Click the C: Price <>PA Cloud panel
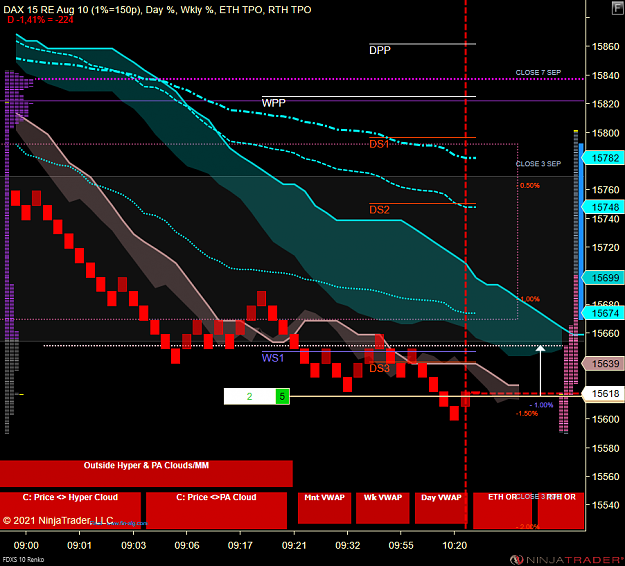Screen dimensions: 625x566 click(216, 510)
